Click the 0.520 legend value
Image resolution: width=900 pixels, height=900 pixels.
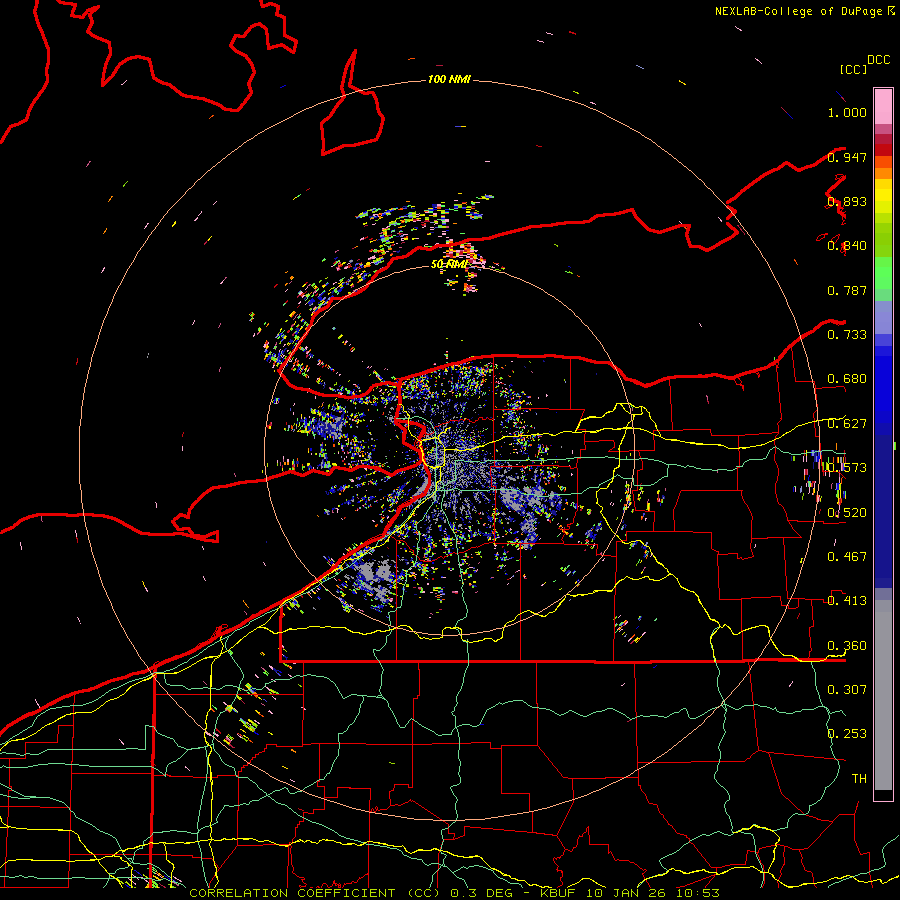[847, 512]
